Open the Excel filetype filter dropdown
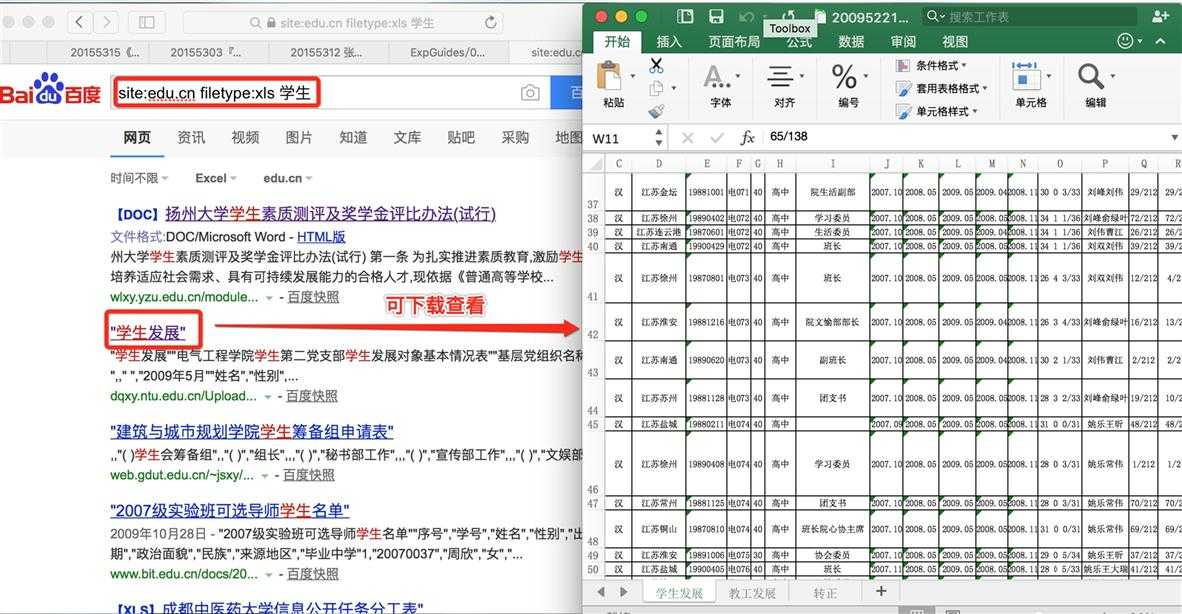Viewport: 1182px width, 614px height. 216,178
